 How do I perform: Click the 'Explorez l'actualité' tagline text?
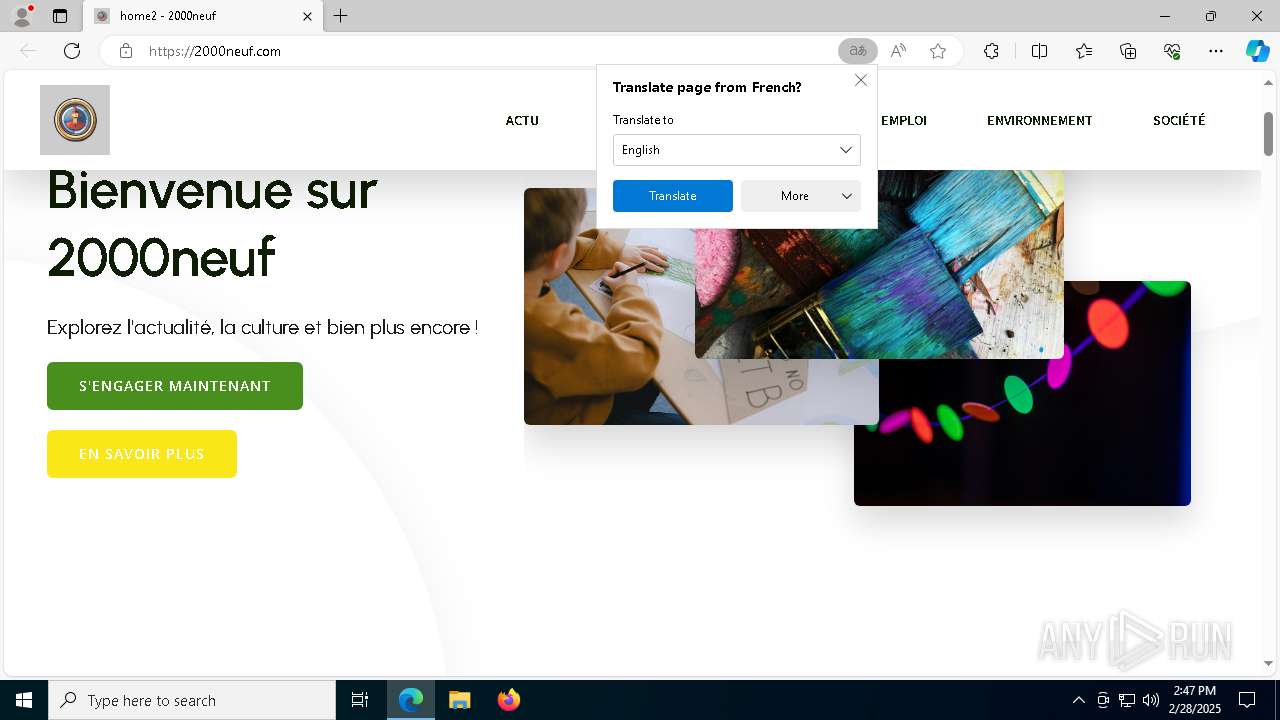coord(263,327)
